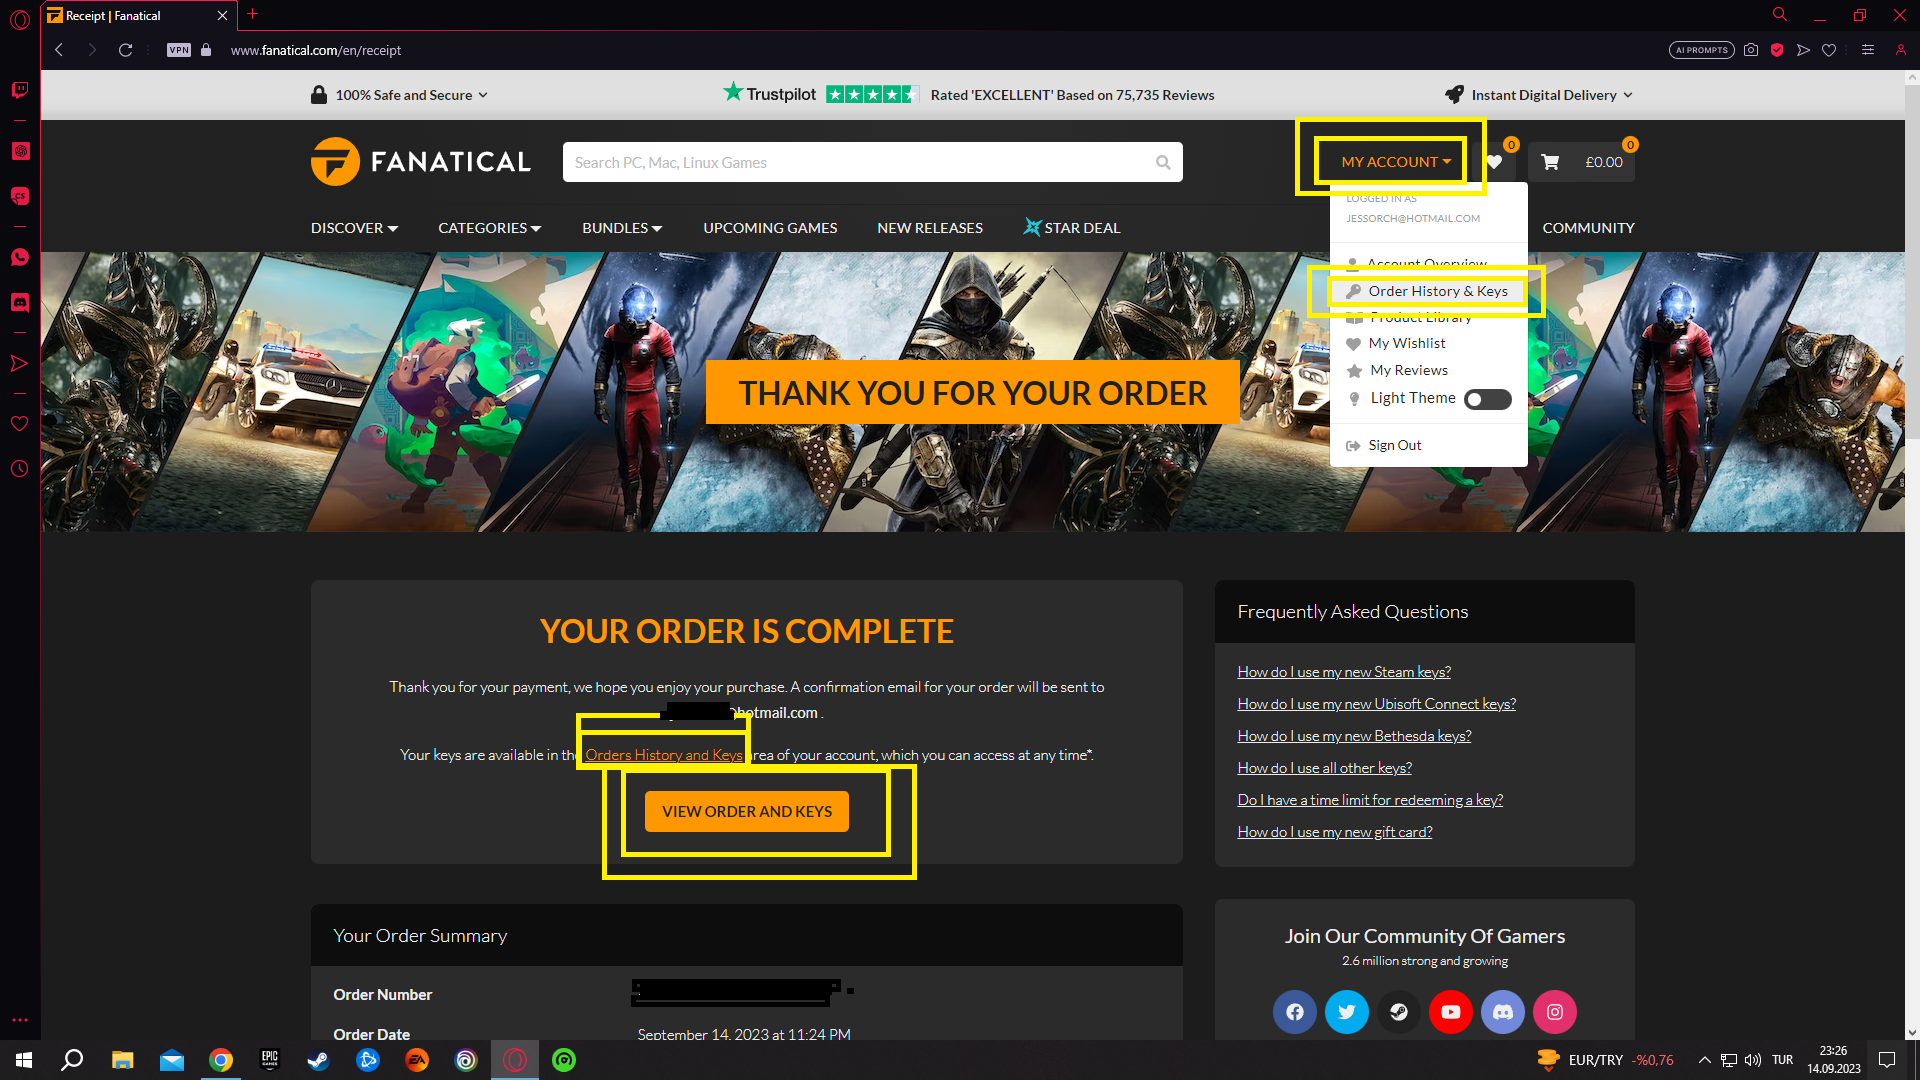Click the Discord community icon
This screenshot has width=1920, height=1080.
(1502, 1012)
